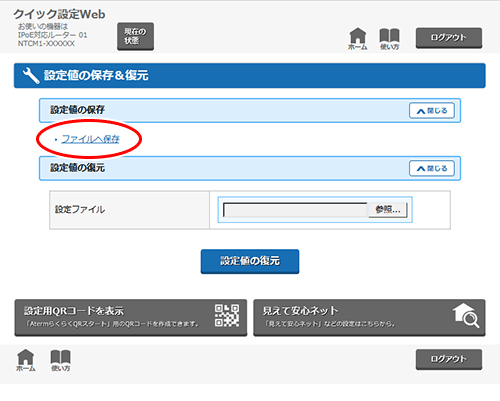Click the house magnifier icon

(466, 315)
